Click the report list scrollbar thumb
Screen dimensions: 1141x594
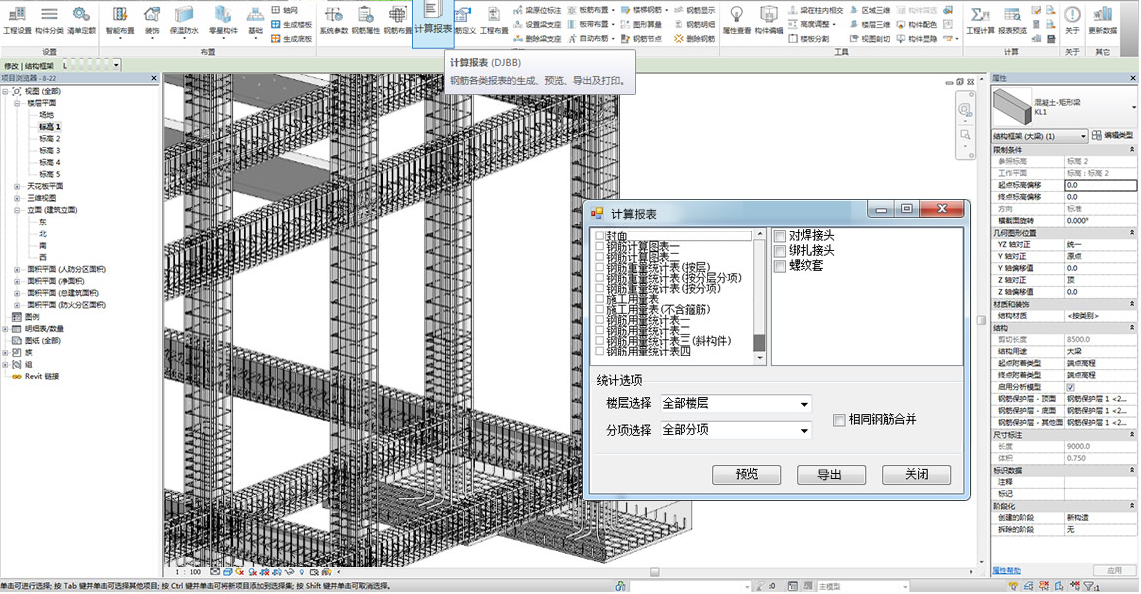(759, 343)
